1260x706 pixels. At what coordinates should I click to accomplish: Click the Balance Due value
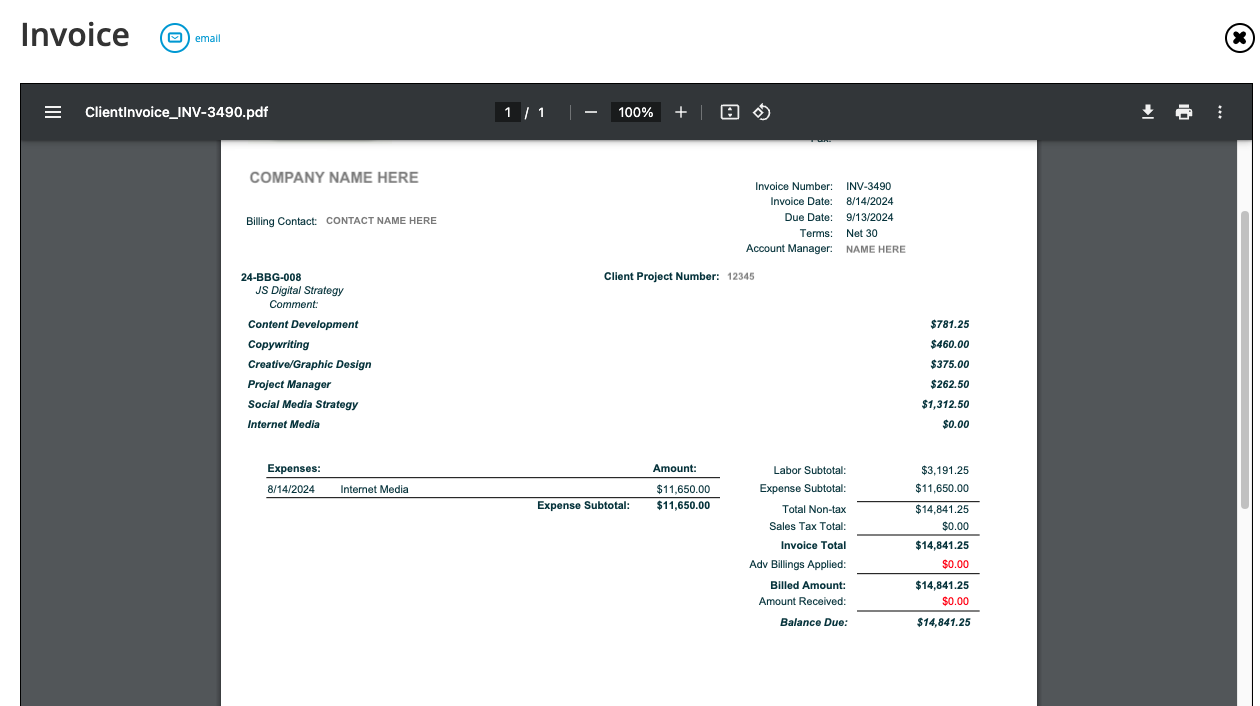(x=944, y=621)
